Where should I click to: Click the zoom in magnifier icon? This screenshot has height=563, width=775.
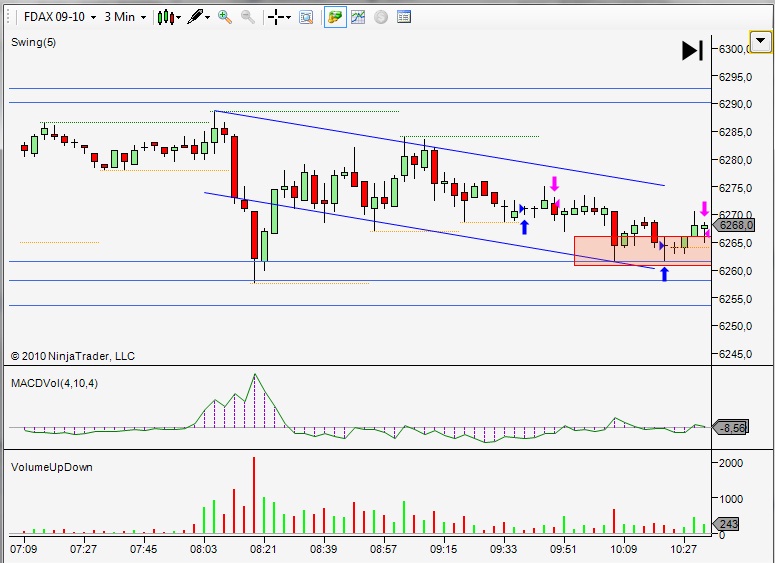[x=225, y=17]
